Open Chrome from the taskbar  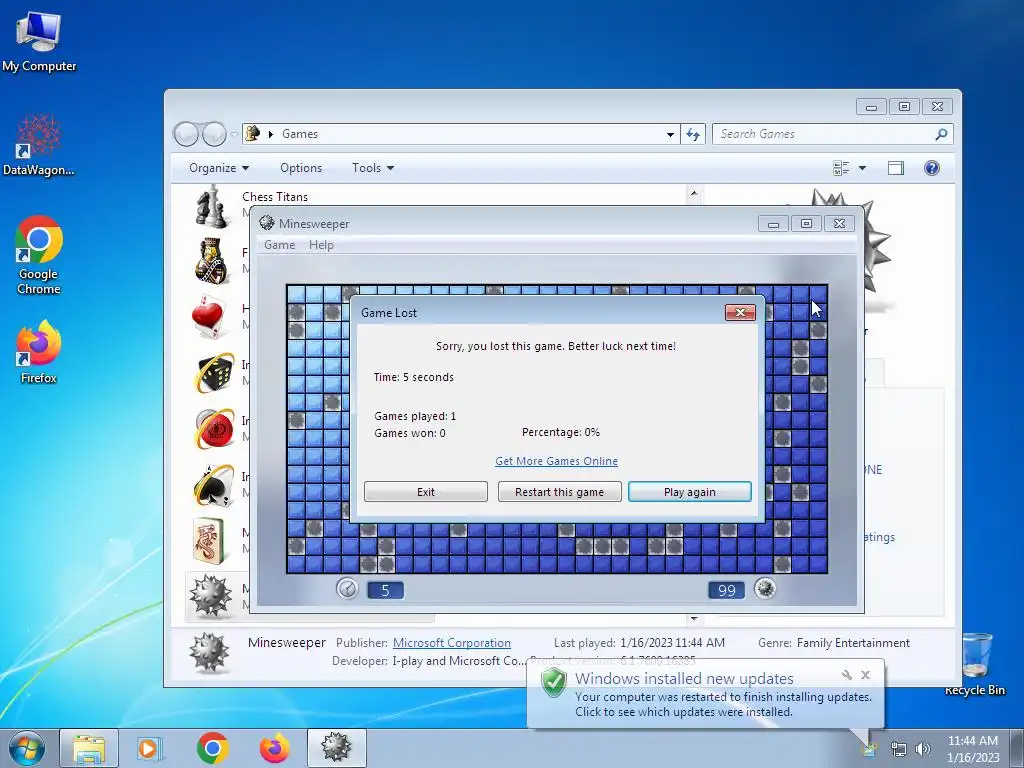coord(212,748)
